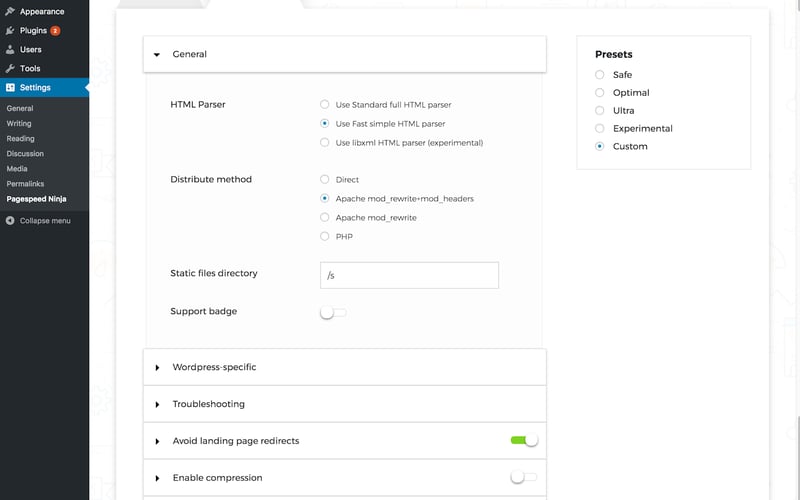
Task: Click the Enable compression heading text
Action: click(x=217, y=478)
